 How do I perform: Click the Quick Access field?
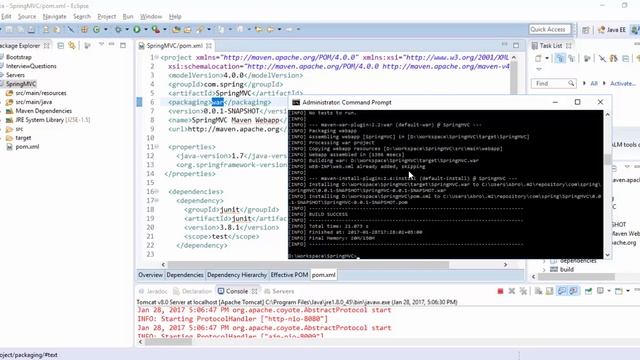tap(549, 29)
